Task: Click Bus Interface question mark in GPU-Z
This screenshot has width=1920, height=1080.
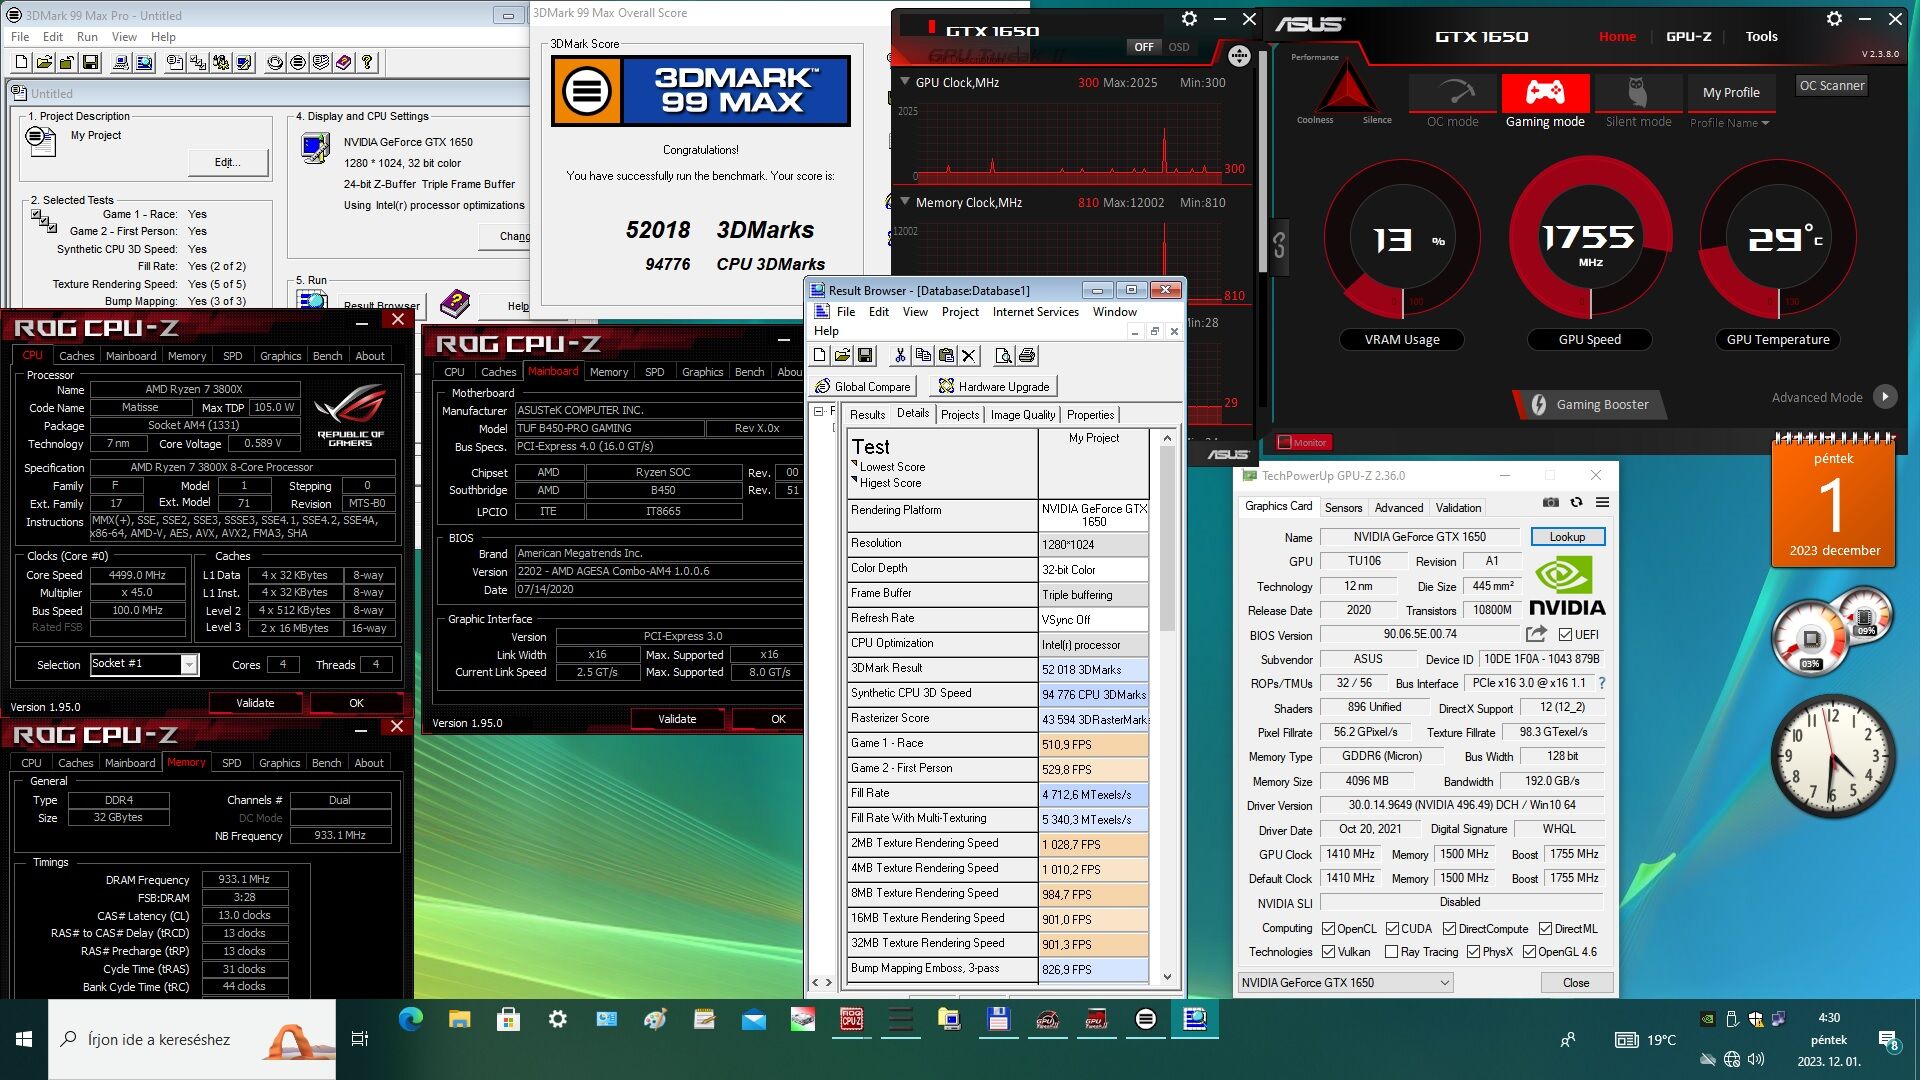Action: [1601, 683]
